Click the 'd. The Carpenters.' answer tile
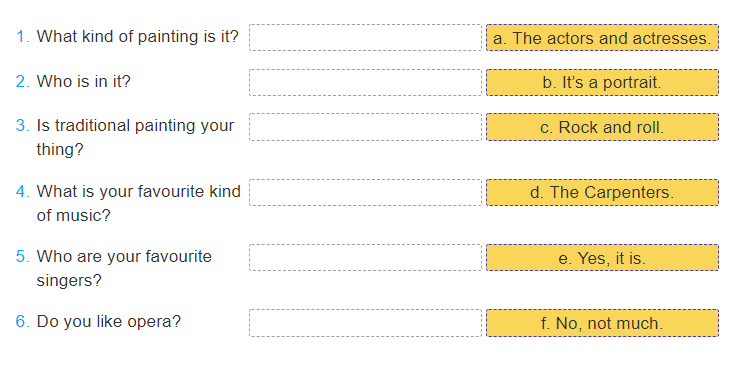The height and width of the screenshot is (370, 736). [602, 193]
